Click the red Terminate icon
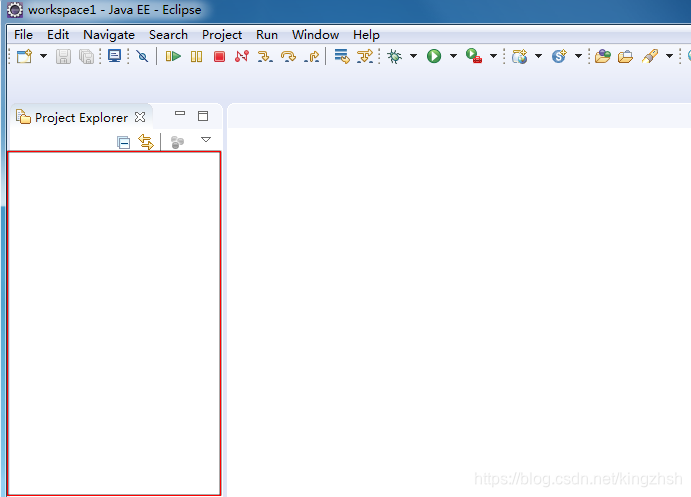Image resolution: width=691 pixels, height=497 pixels. [x=219, y=56]
